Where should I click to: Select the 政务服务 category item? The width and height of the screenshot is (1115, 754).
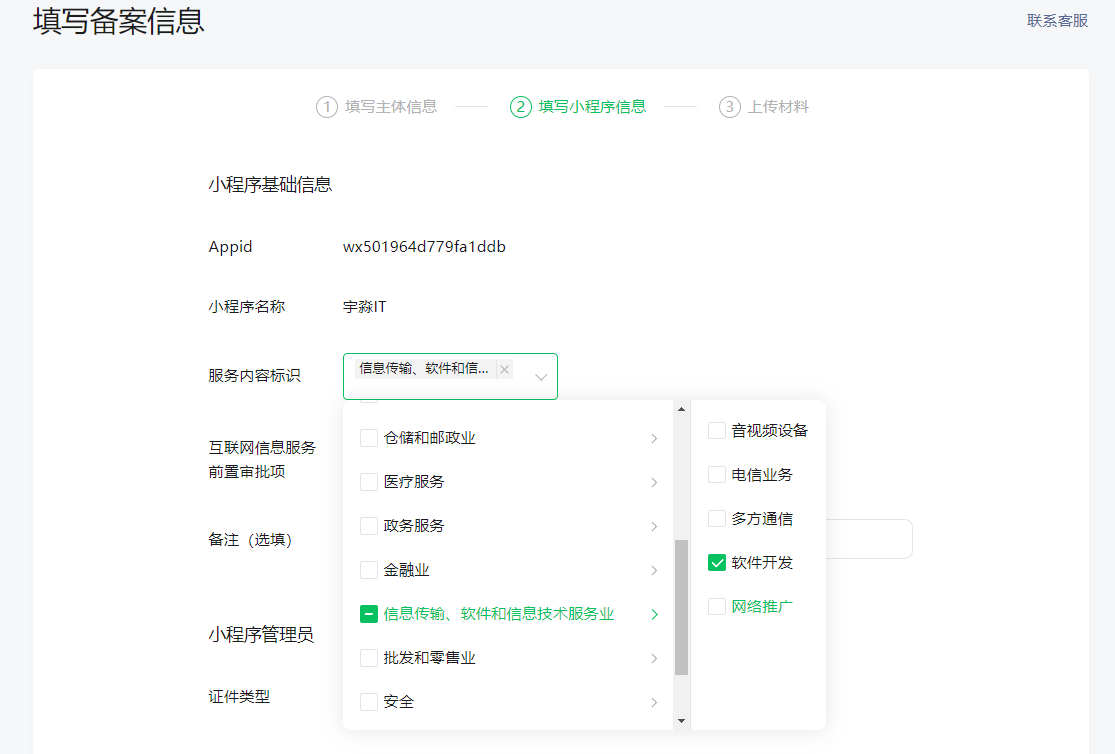414,526
